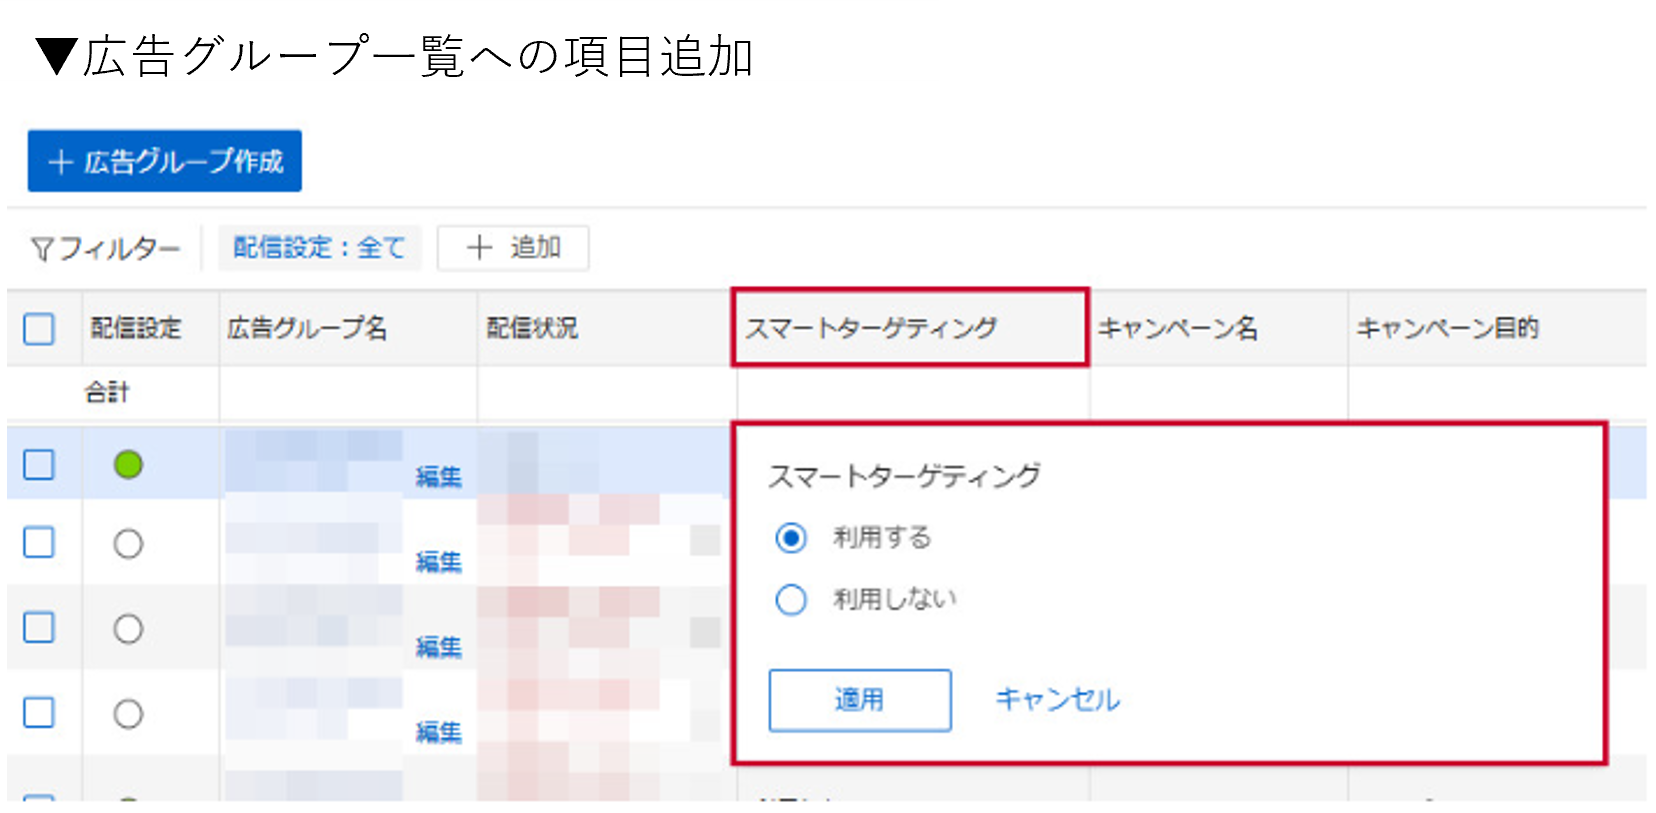1656x813 pixels.
Task: Click the second row delivery status circle
Action: pyautogui.click(x=128, y=544)
